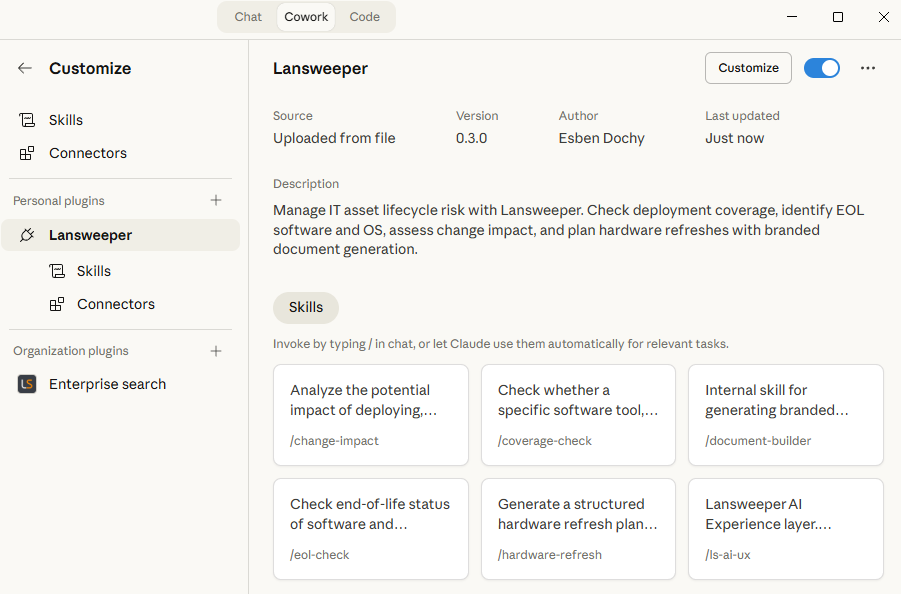This screenshot has width=901, height=594.
Task: Switch to the Code tab
Action: [x=364, y=17]
